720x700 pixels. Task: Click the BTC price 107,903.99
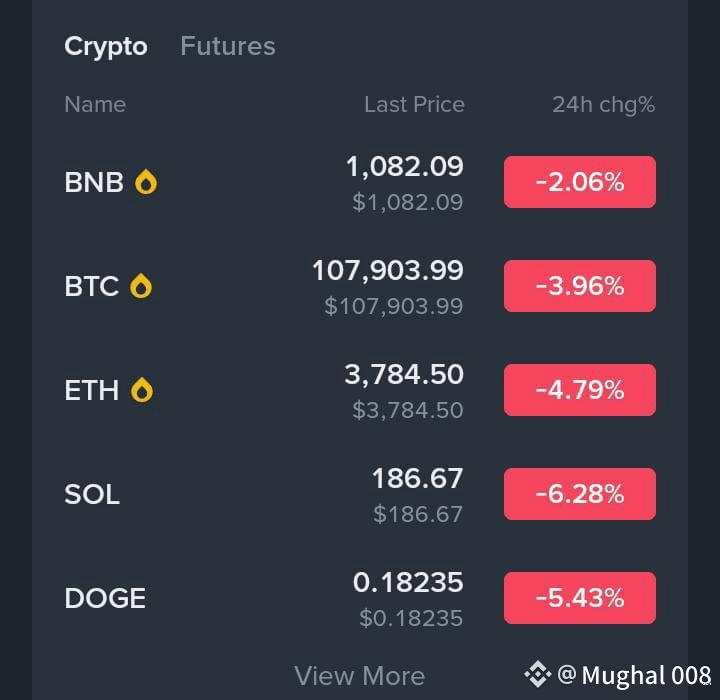388,270
